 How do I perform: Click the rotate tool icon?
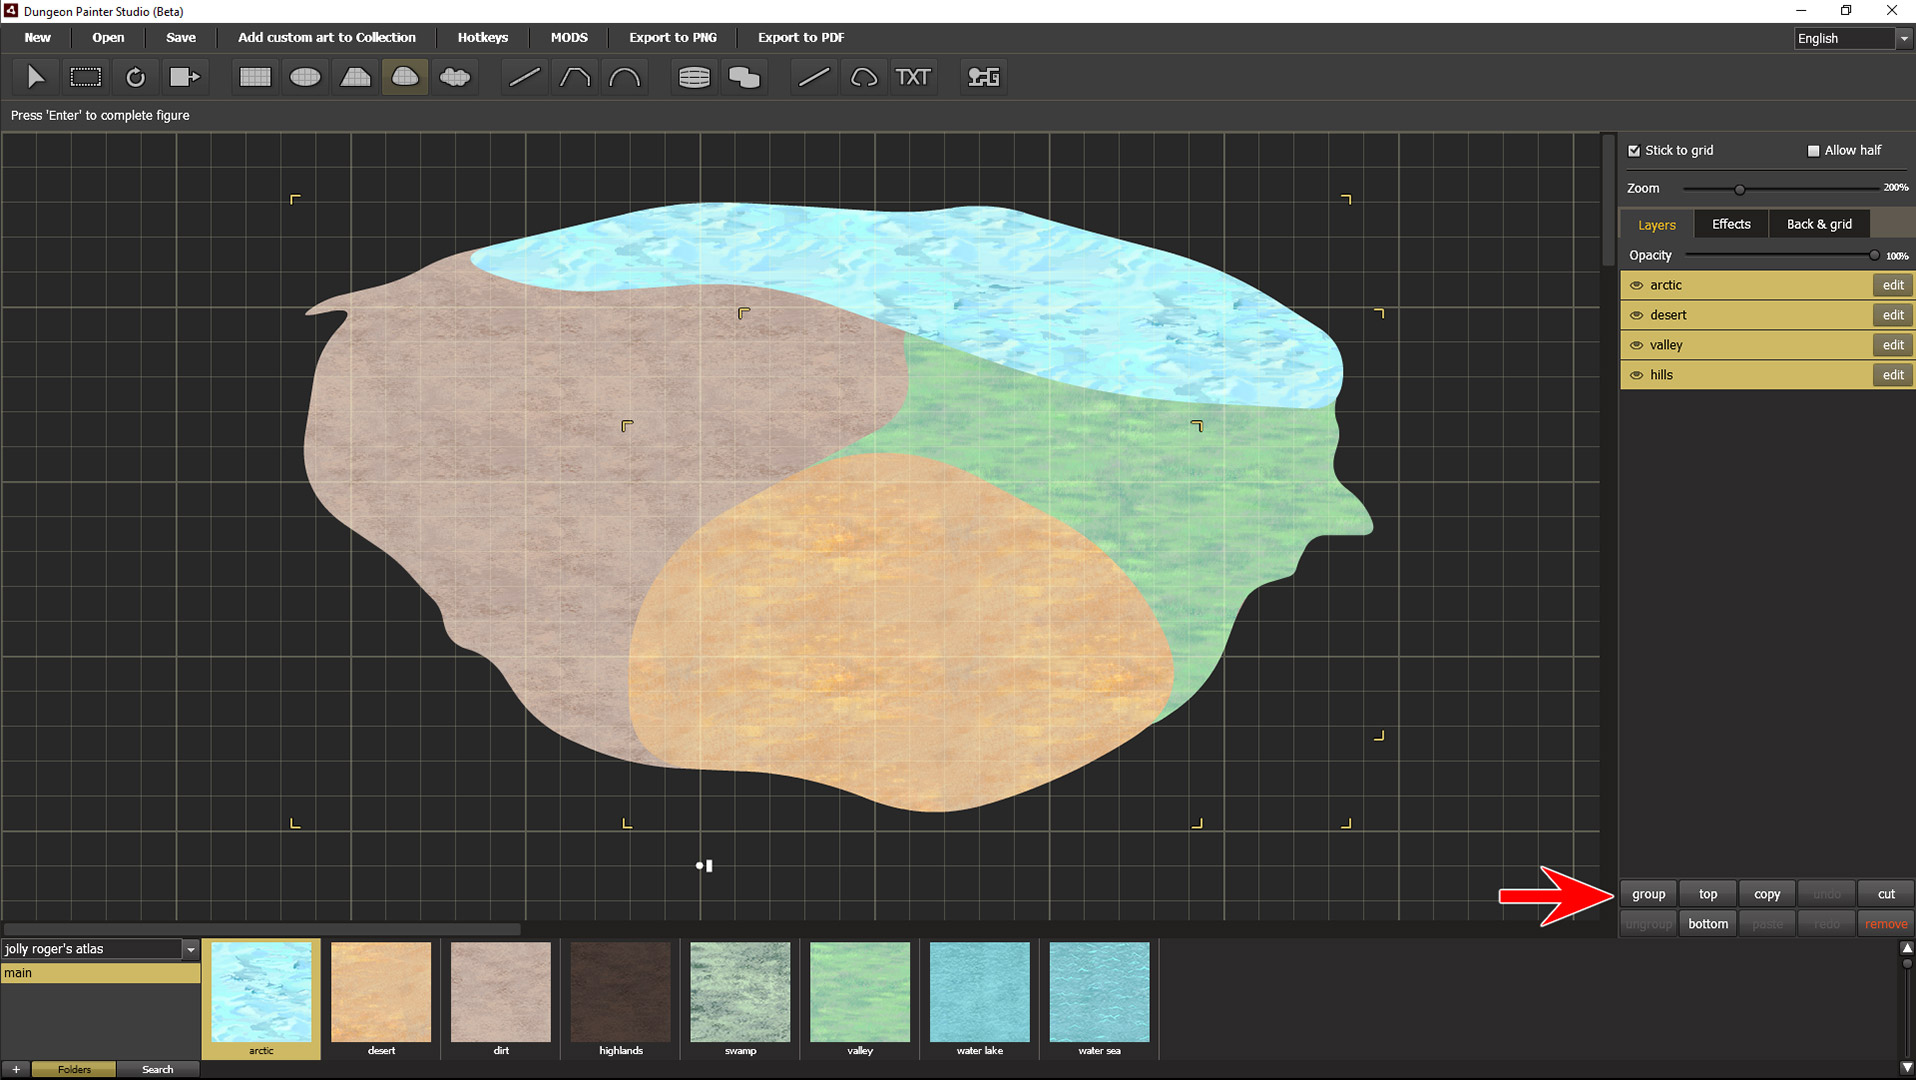(x=135, y=77)
